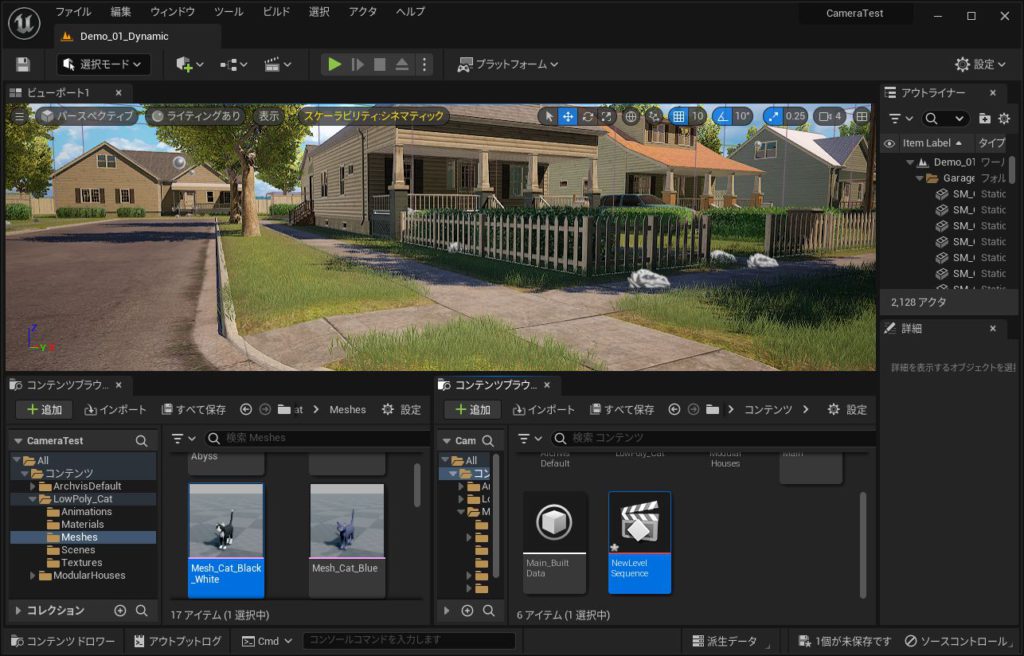The width and height of the screenshot is (1024, 656).
Task: Open the Cmd console type dropdown
Action: (267, 641)
